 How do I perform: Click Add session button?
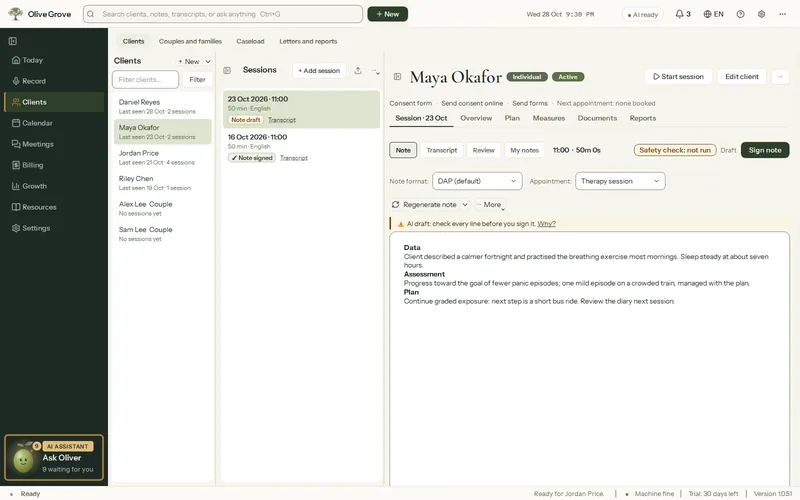coord(319,70)
